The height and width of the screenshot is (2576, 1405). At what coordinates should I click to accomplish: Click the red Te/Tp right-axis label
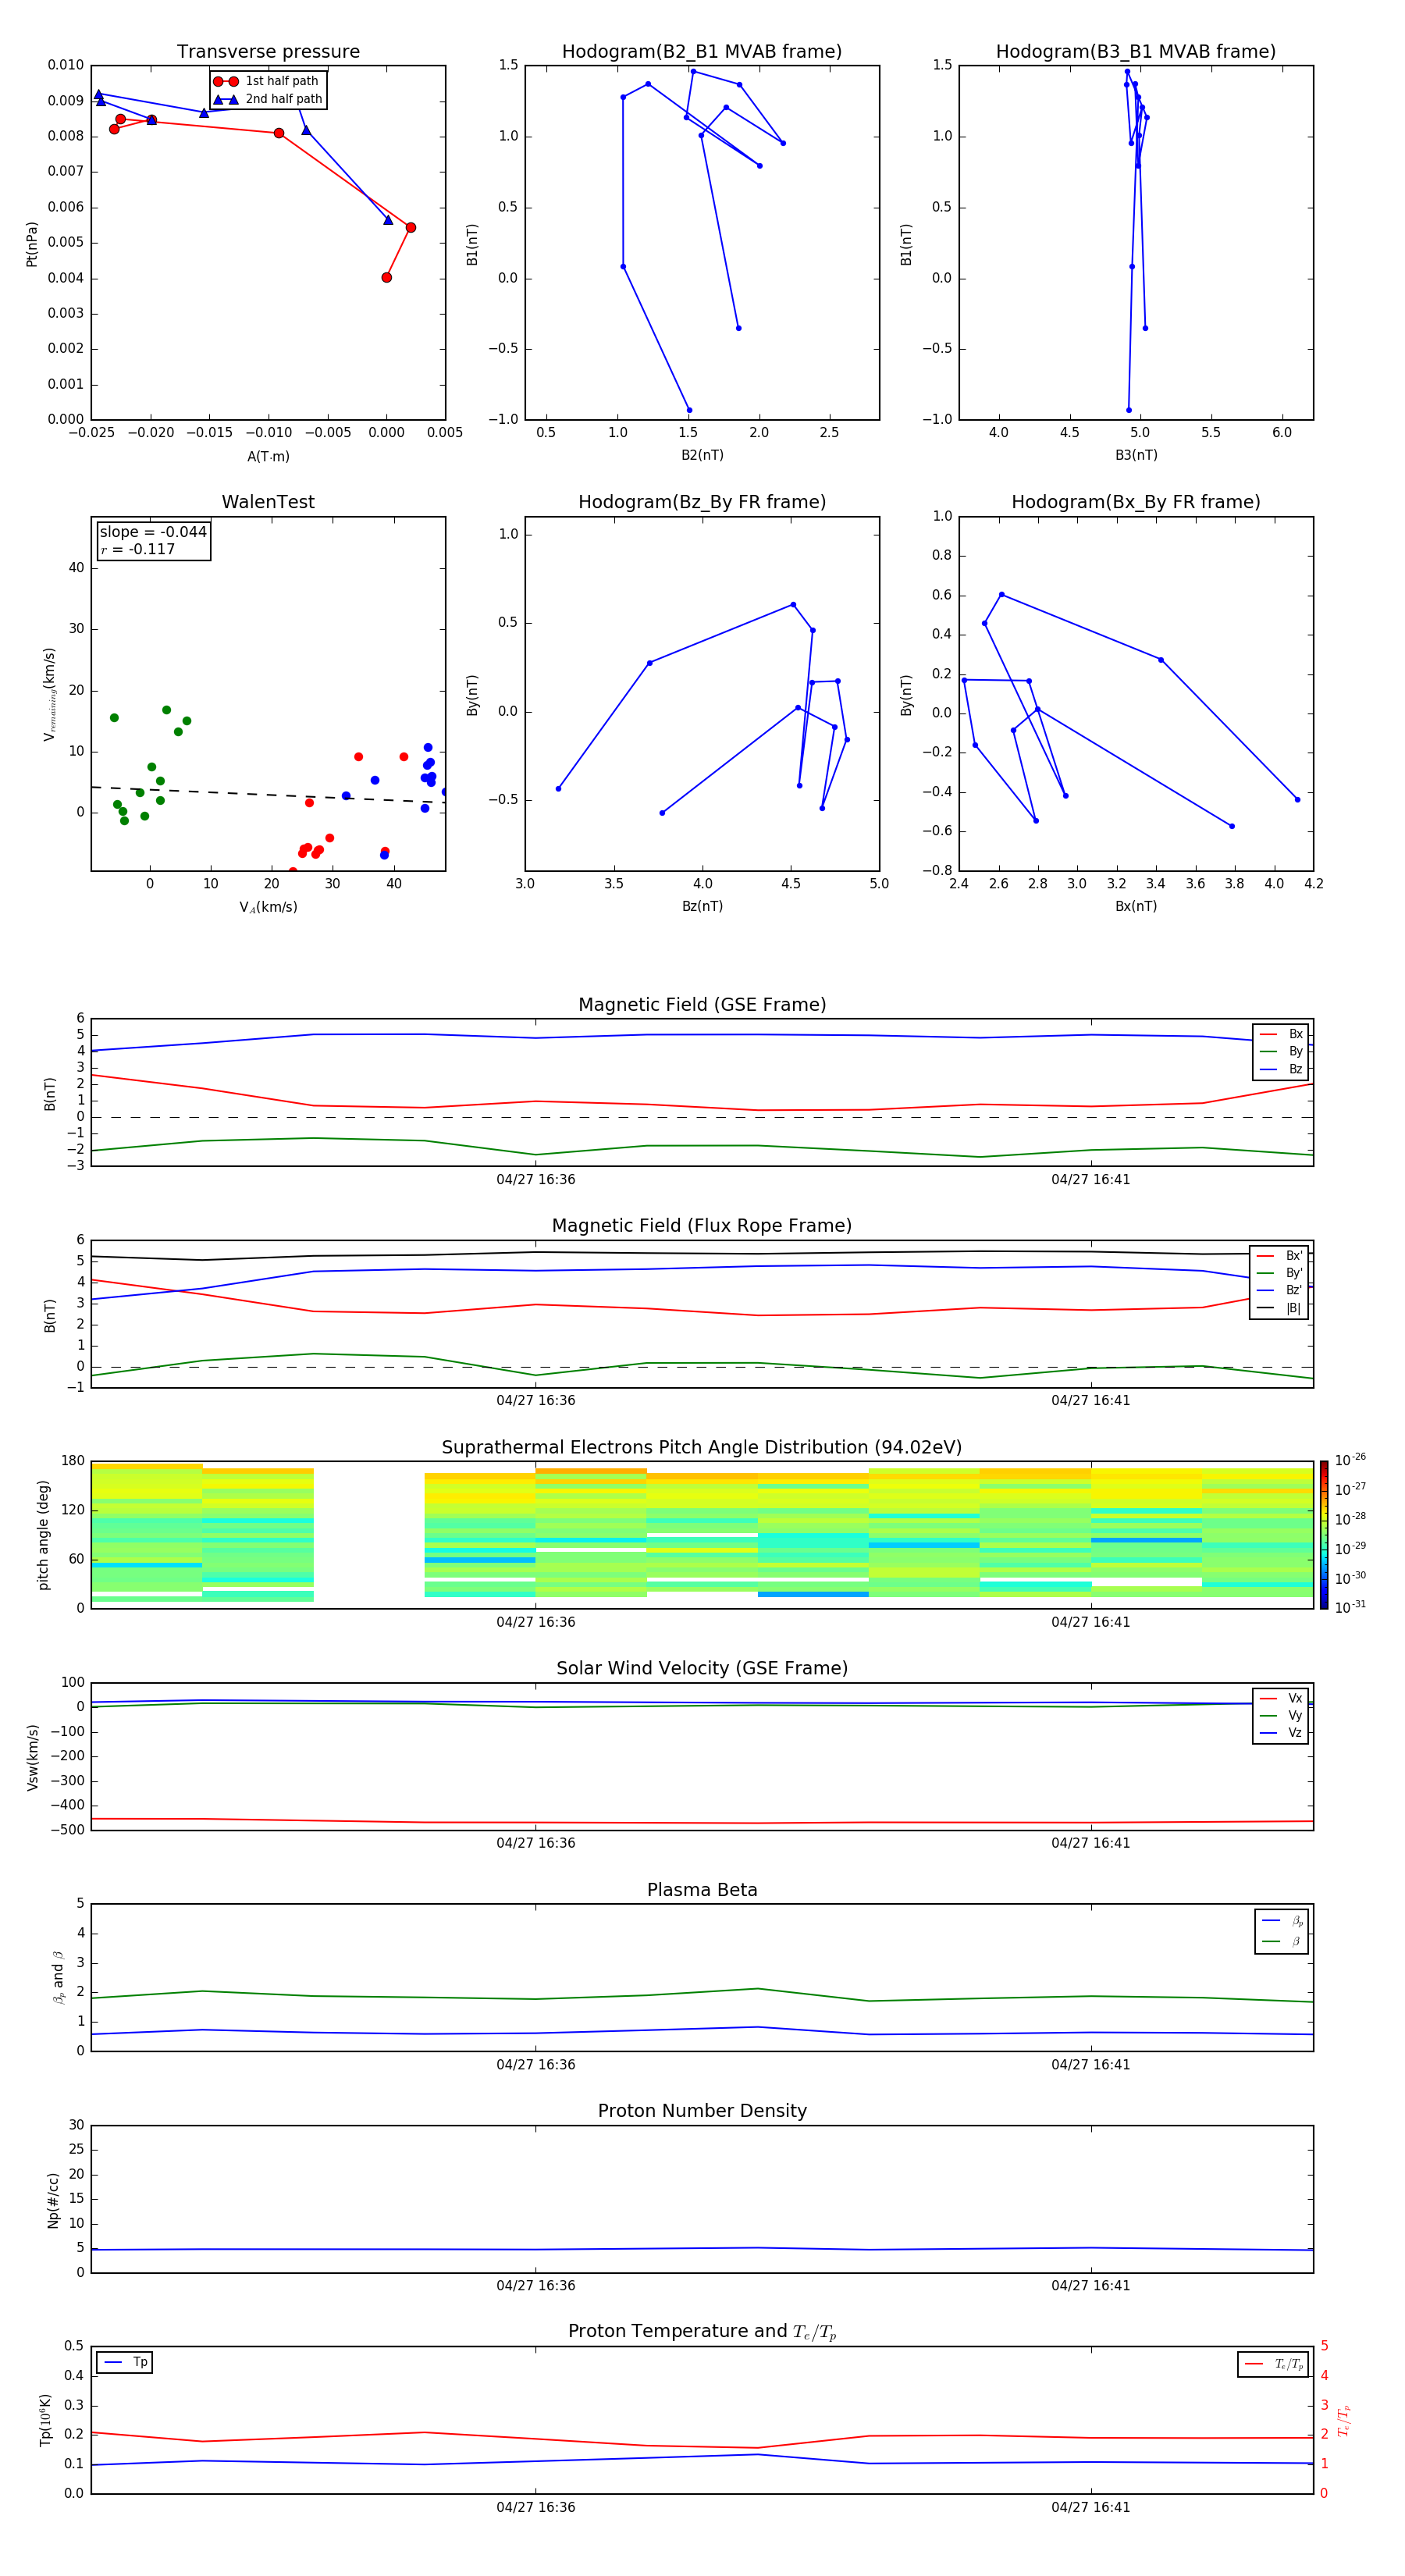coord(1343,2420)
